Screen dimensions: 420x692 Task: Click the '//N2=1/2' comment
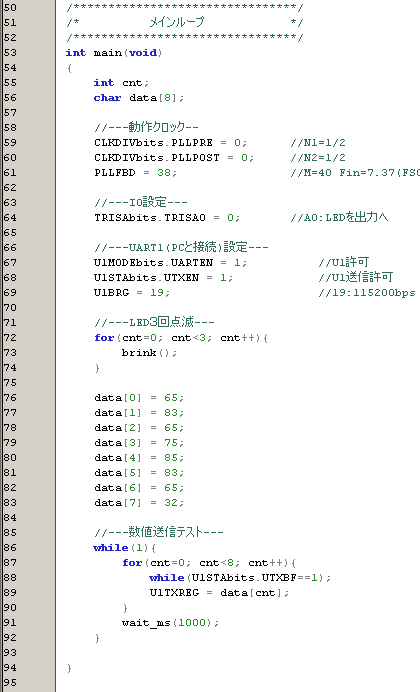pos(318,158)
